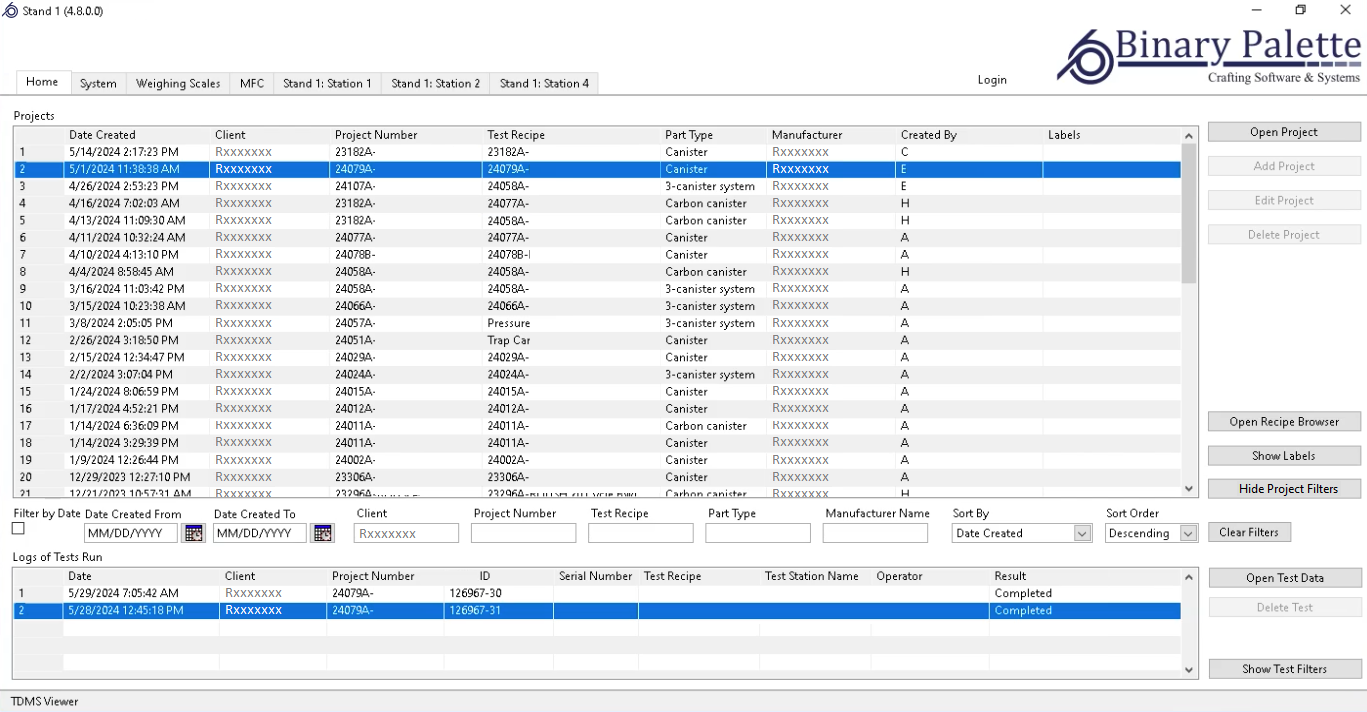The height and width of the screenshot is (712, 1367).
Task: Open the Stand 1: Station 2 tab
Action: 435,84
